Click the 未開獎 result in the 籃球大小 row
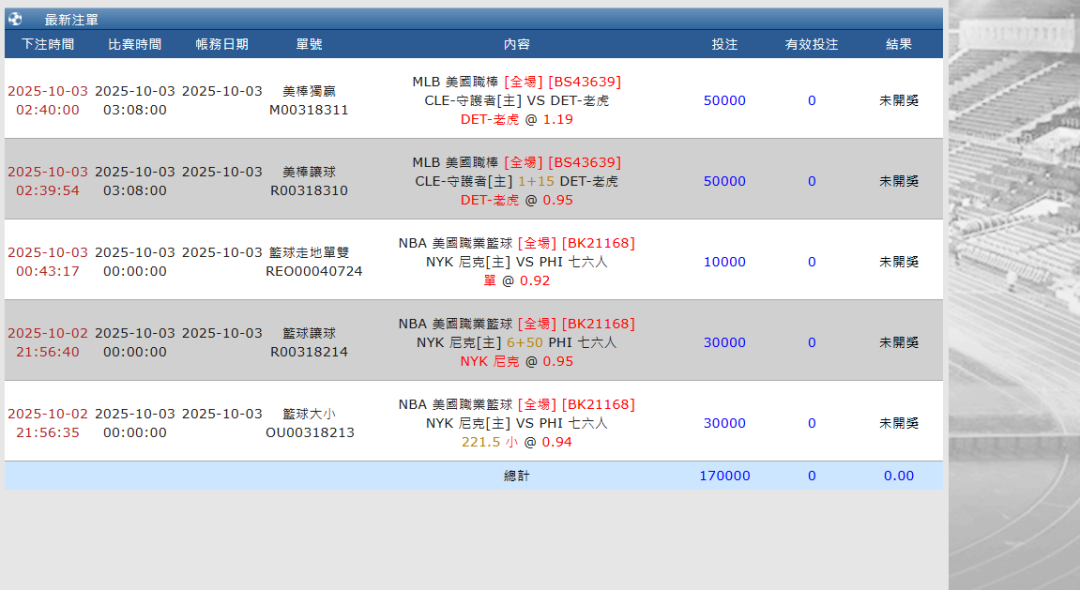 [x=898, y=423]
